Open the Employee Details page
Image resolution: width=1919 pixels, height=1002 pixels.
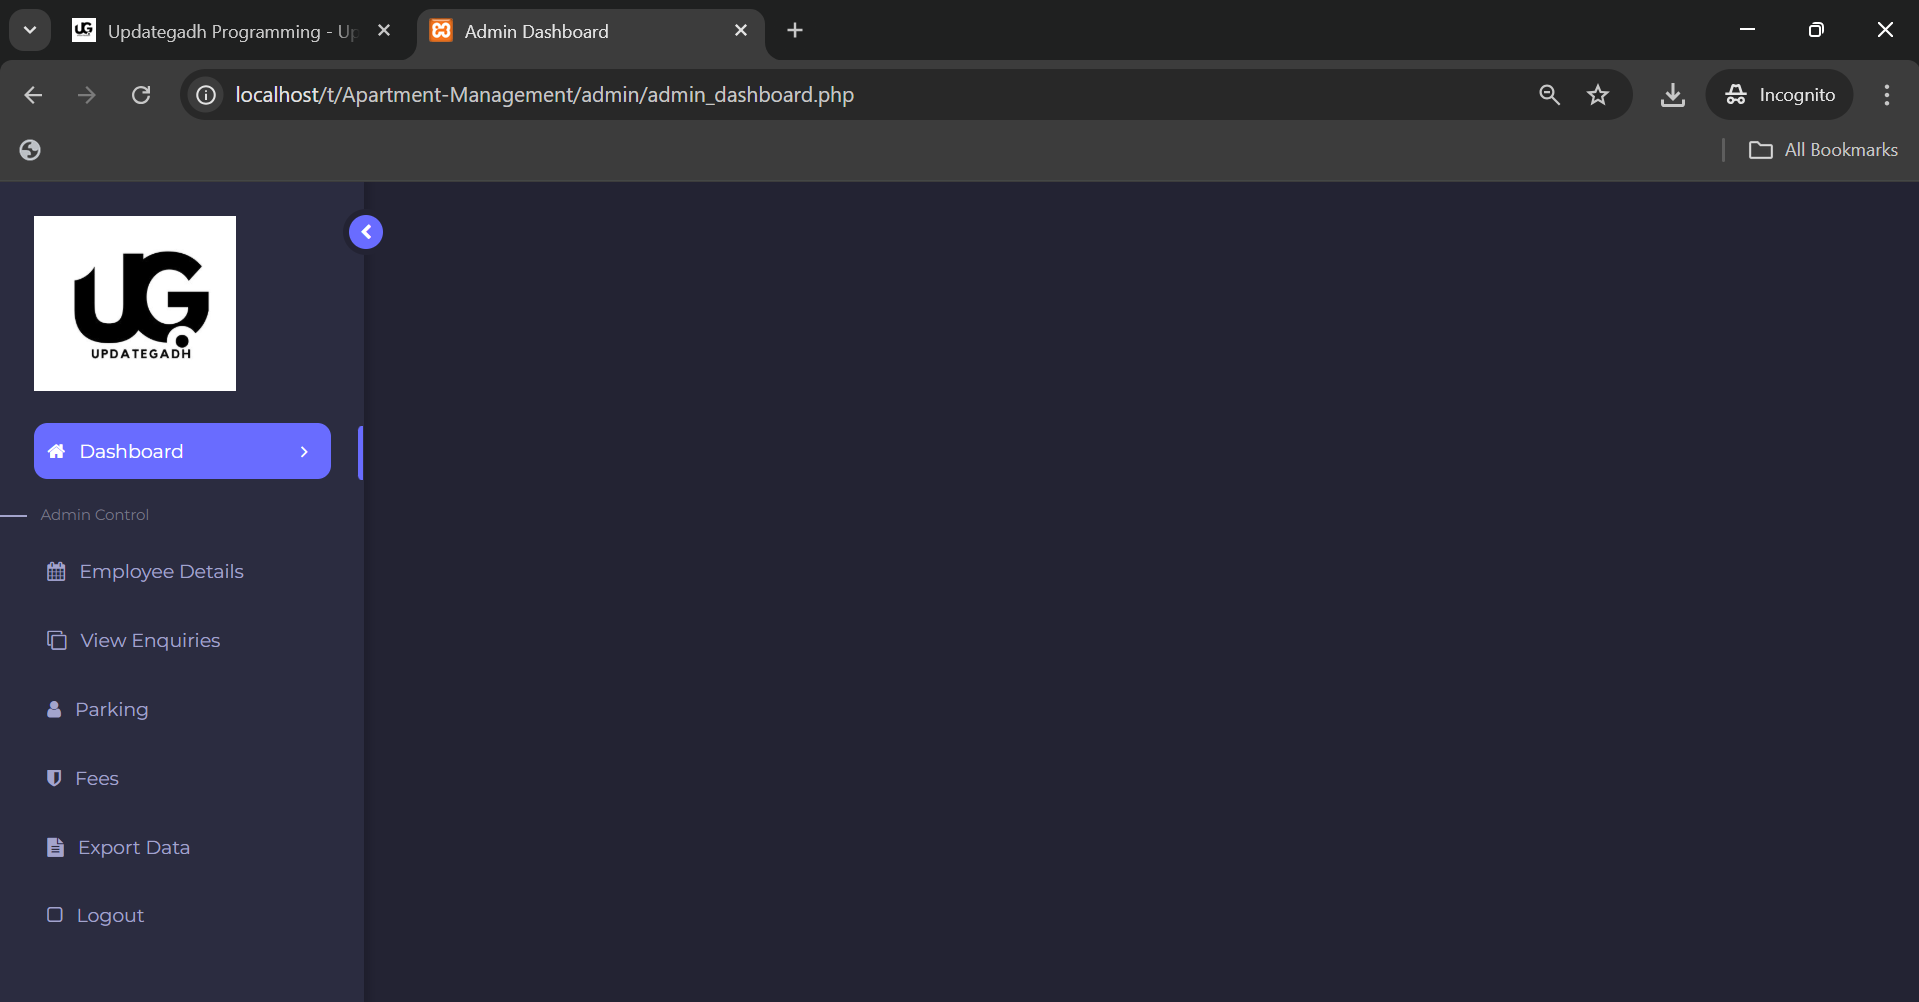pyautogui.click(x=161, y=571)
